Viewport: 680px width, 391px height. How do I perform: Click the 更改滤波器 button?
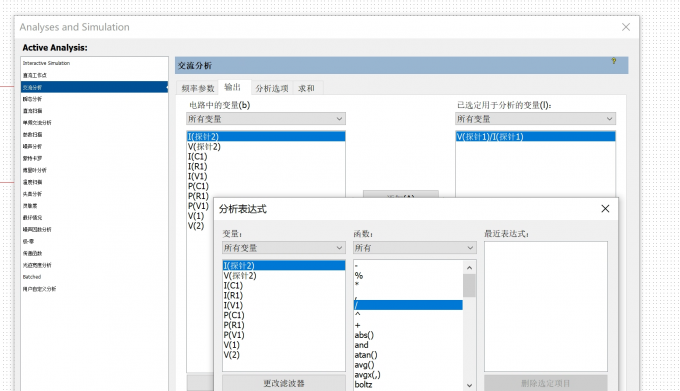coord(284,383)
